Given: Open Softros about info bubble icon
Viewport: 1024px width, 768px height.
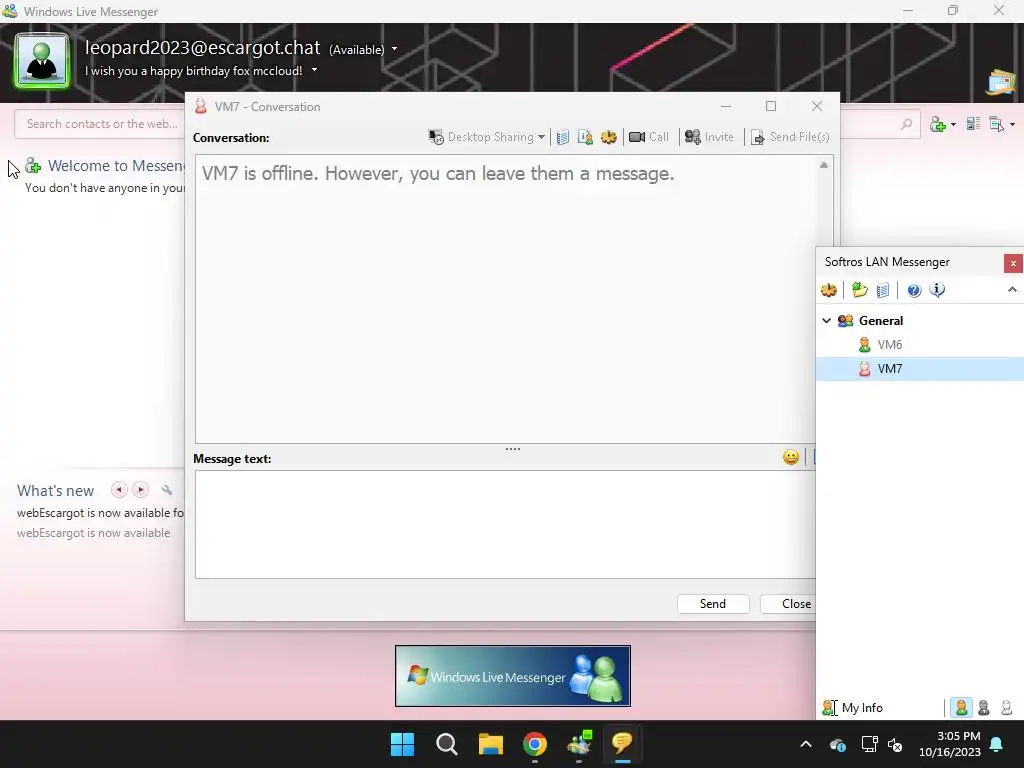Looking at the screenshot, I should click(937, 290).
